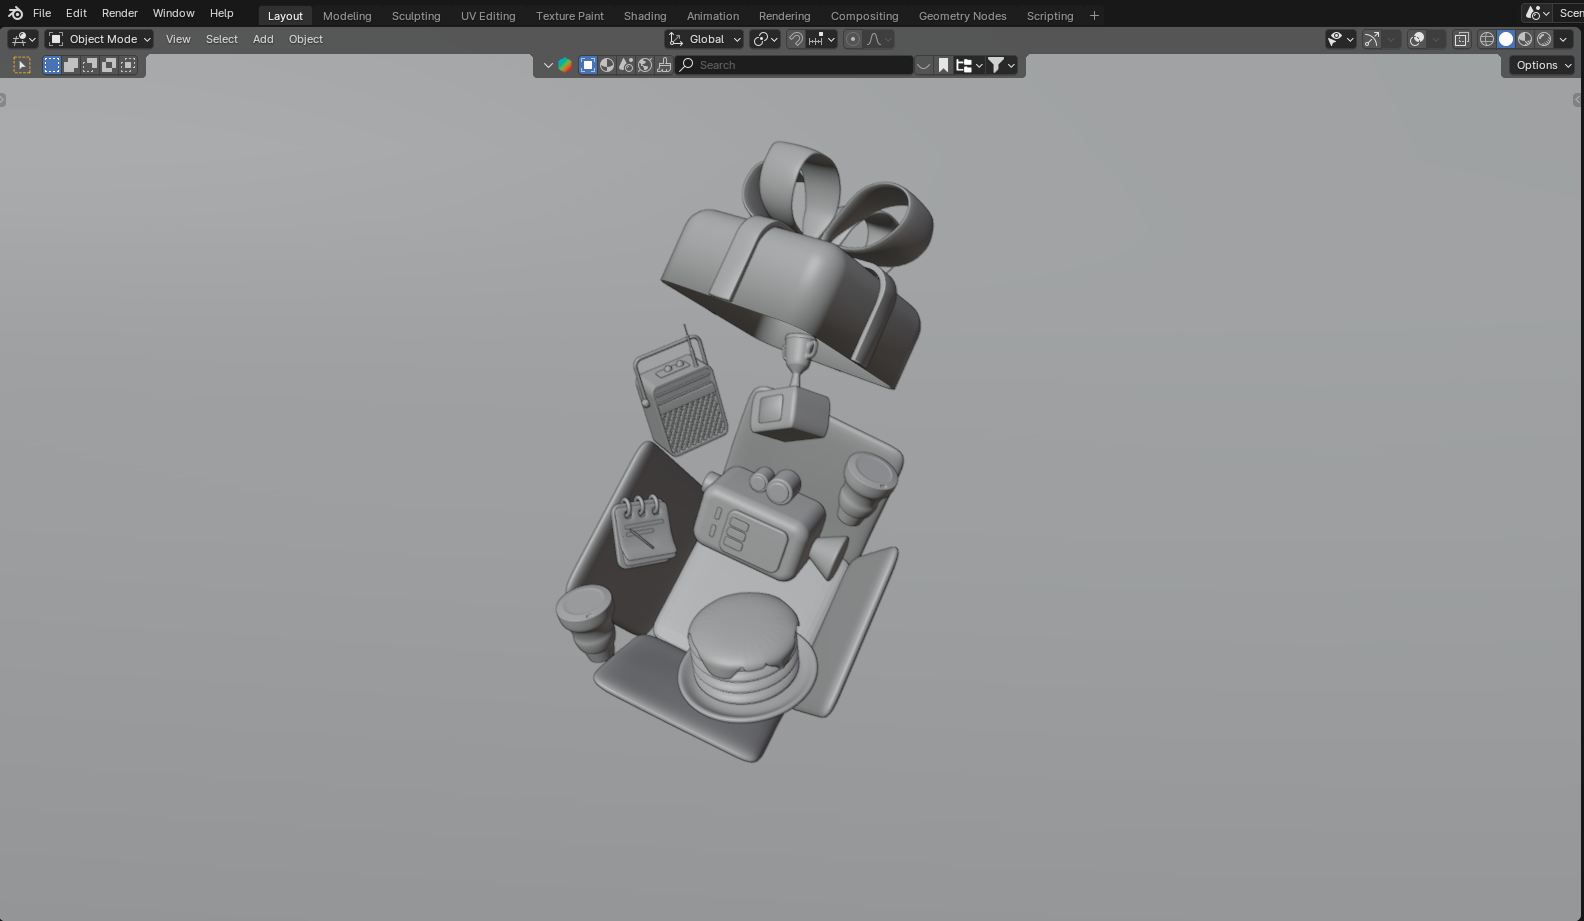Switch to Rendered viewport shading
The image size is (1584, 921).
(1544, 39)
